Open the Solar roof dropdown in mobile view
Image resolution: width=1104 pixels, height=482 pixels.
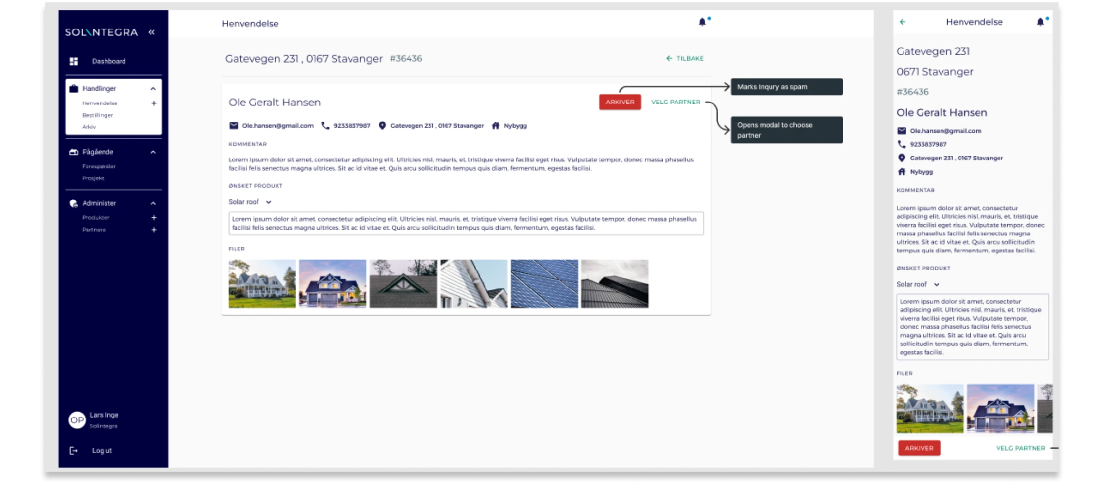tap(918, 284)
